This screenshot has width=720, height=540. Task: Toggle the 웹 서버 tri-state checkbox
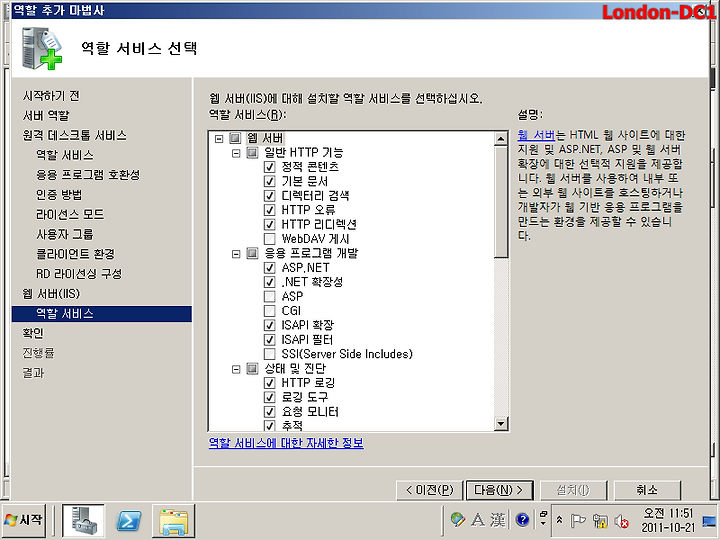[x=235, y=138]
